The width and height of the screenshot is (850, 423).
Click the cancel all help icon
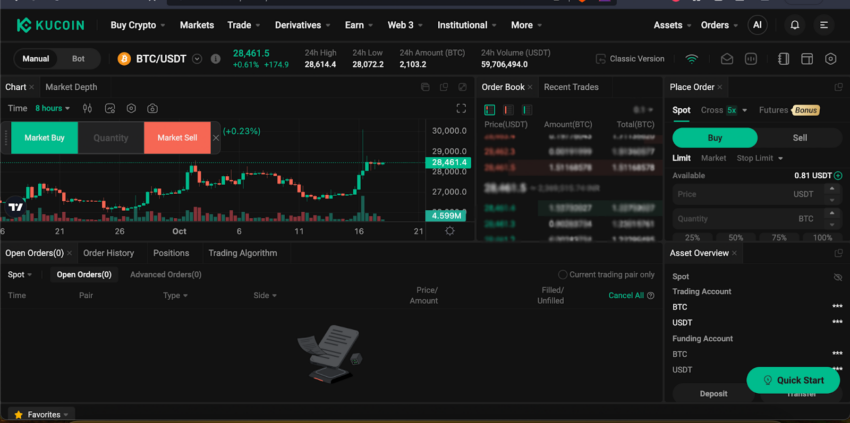click(x=651, y=296)
